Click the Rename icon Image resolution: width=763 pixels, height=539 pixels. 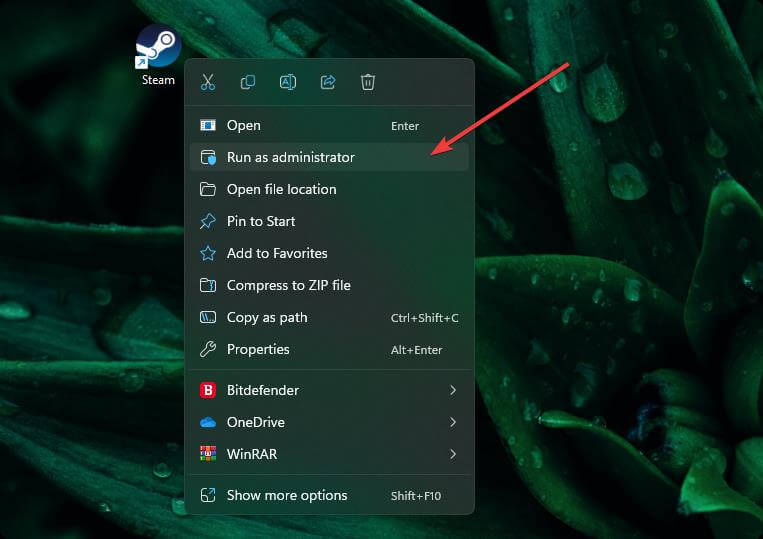pos(288,82)
